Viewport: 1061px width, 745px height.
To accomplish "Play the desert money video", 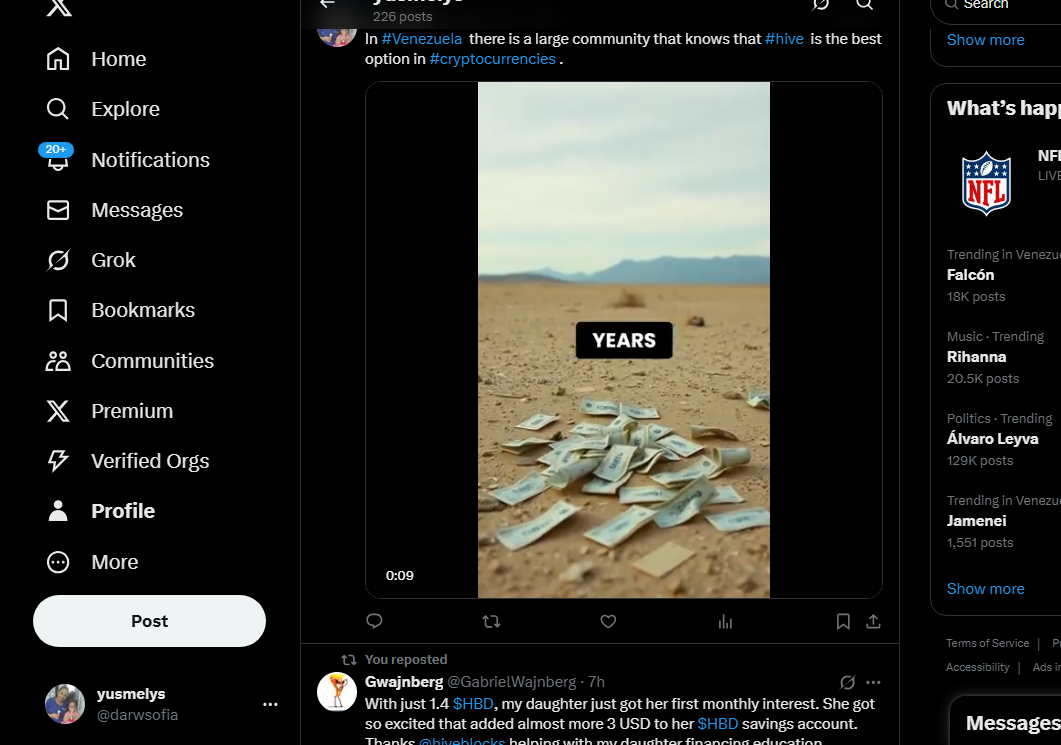I will [623, 340].
